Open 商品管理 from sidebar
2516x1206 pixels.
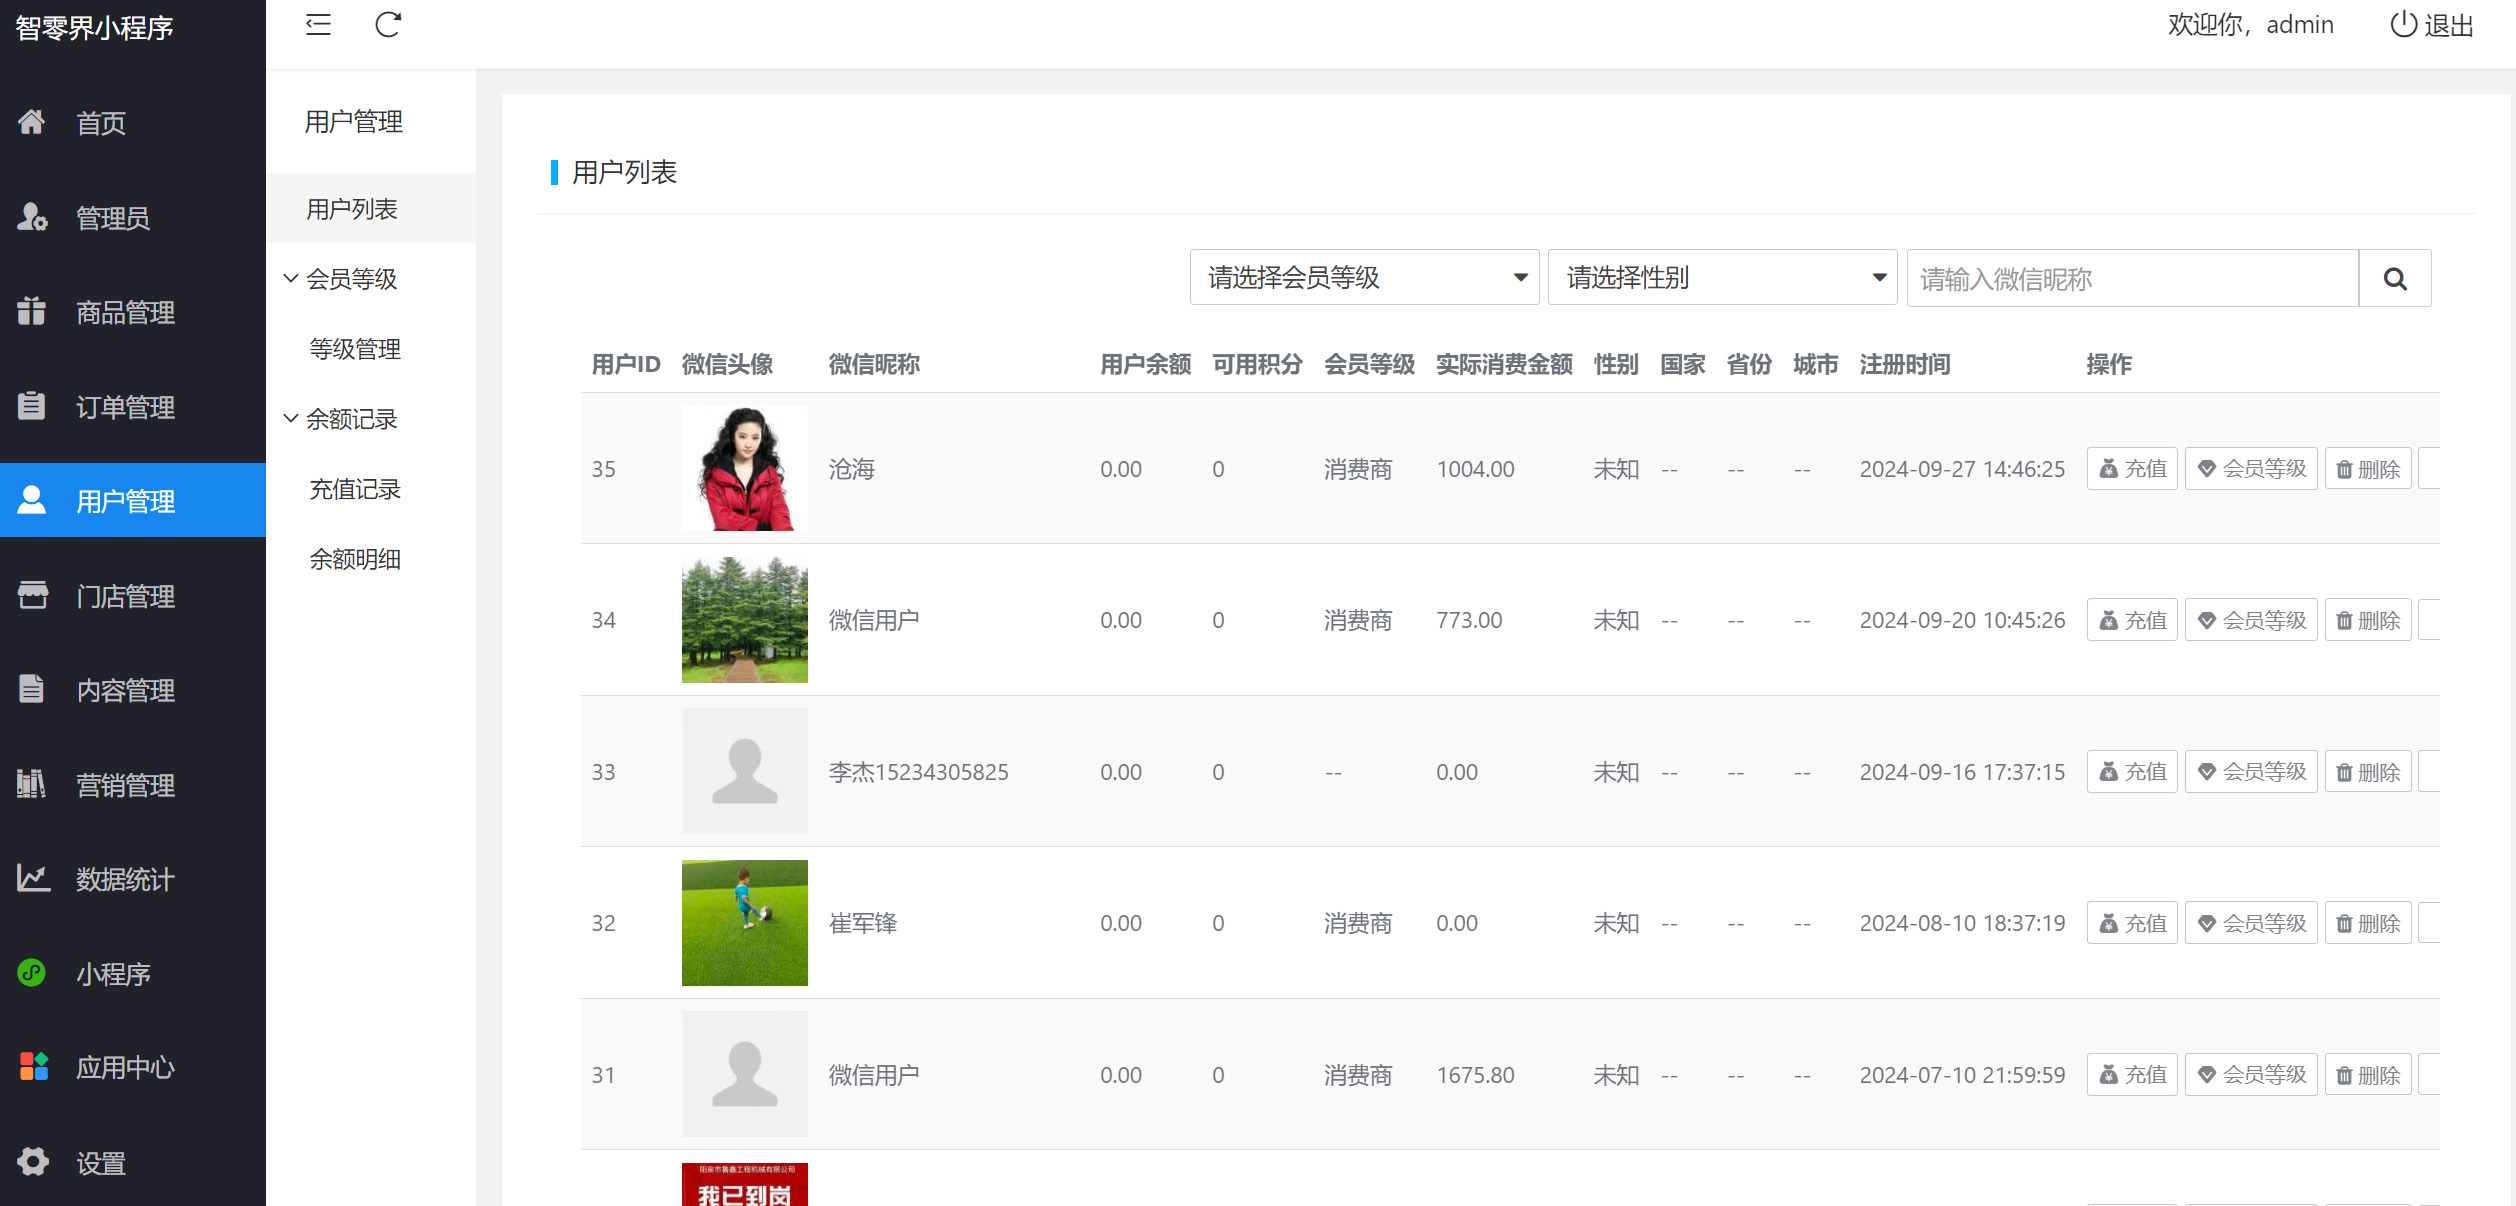125,312
